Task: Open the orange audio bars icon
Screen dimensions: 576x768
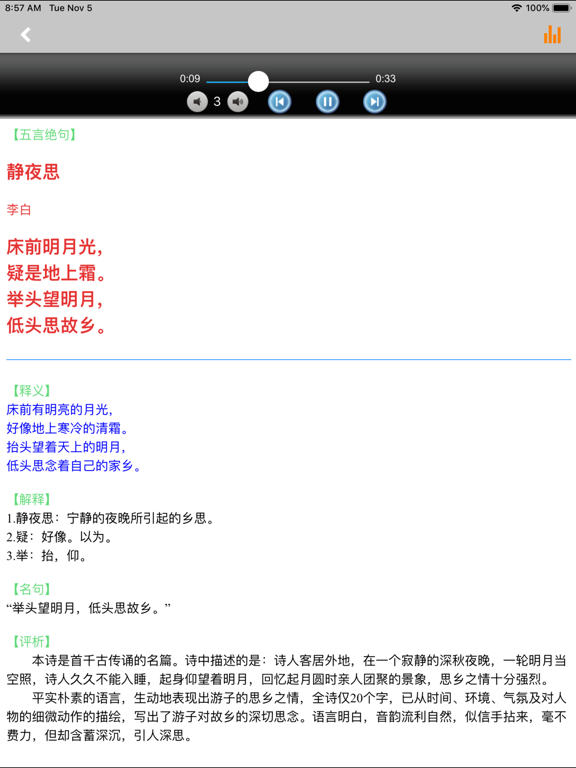Action: tap(552, 34)
